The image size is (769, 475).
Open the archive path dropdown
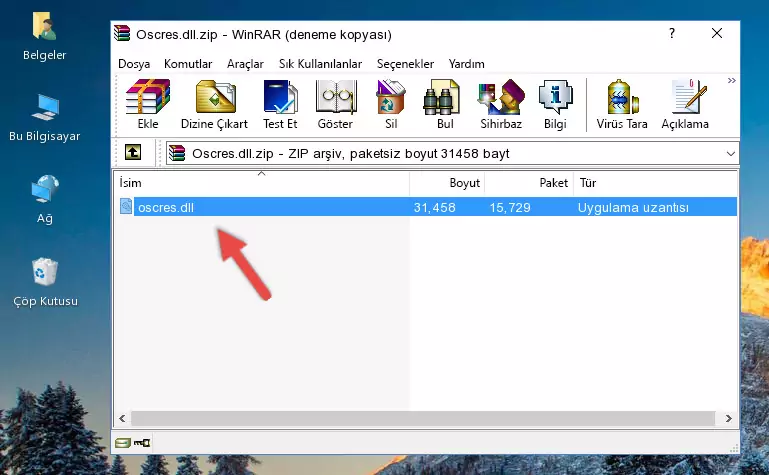pyautogui.click(x=730, y=154)
